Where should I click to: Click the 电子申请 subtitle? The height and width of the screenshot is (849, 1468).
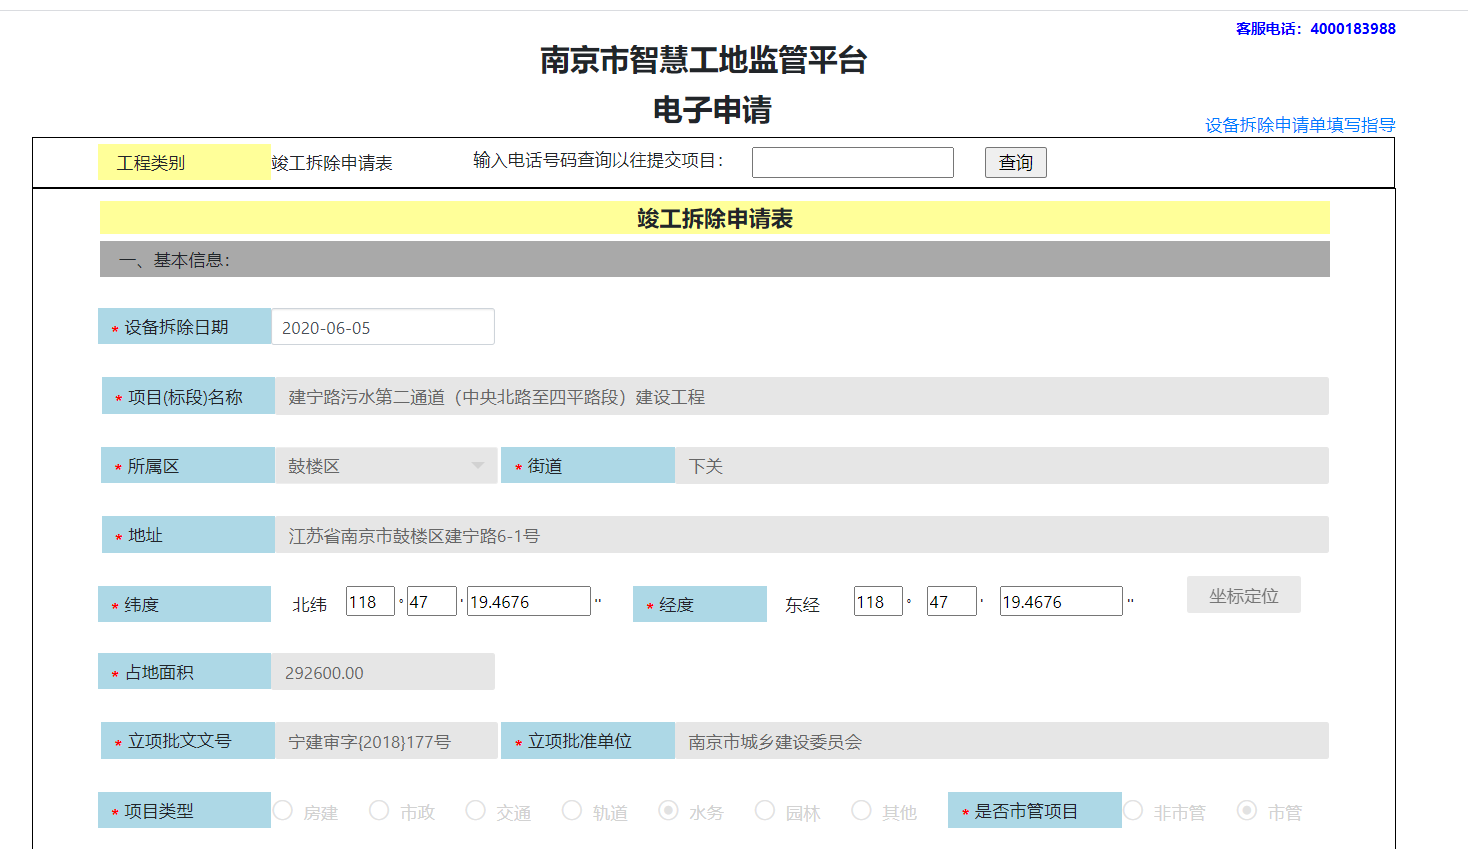tap(712, 110)
